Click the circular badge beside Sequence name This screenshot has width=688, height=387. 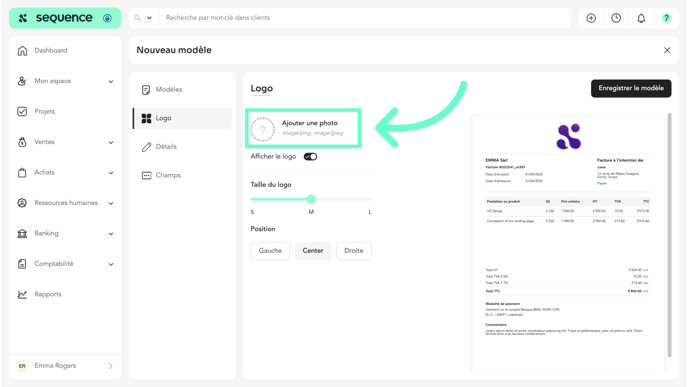point(107,18)
